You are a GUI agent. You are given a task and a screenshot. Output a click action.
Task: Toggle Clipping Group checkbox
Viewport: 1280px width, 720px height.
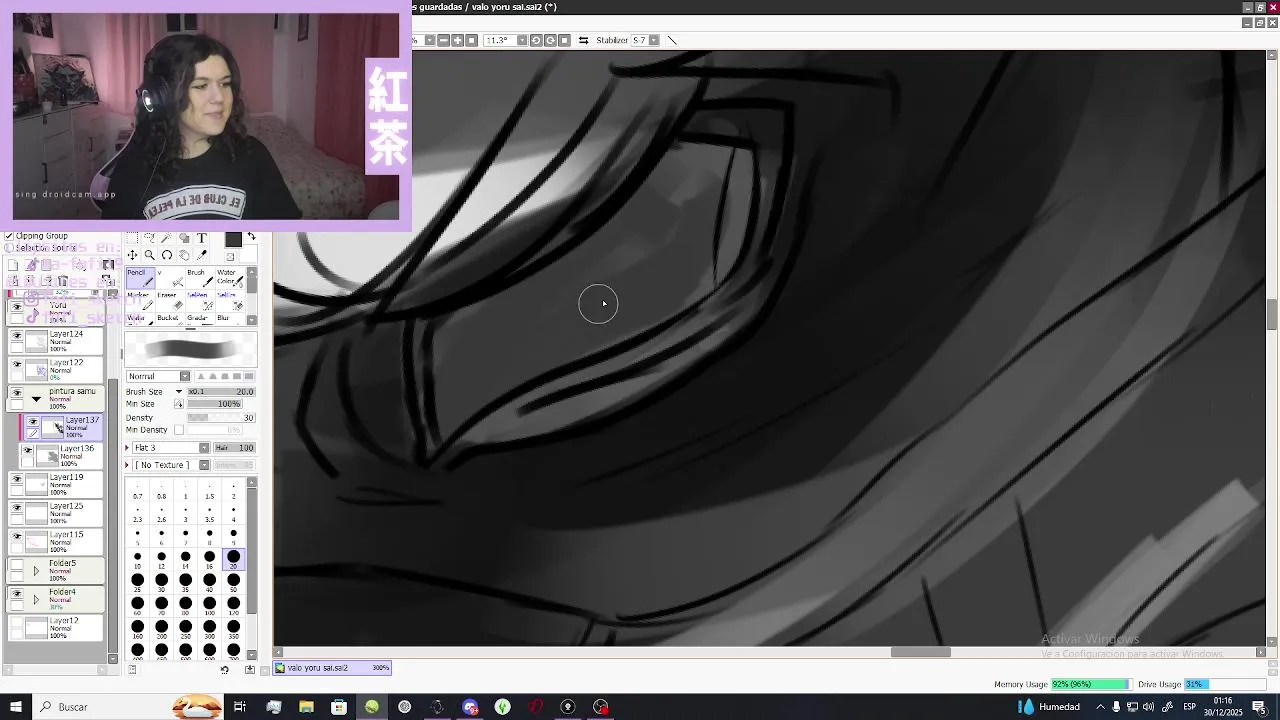tap(9, 236)
